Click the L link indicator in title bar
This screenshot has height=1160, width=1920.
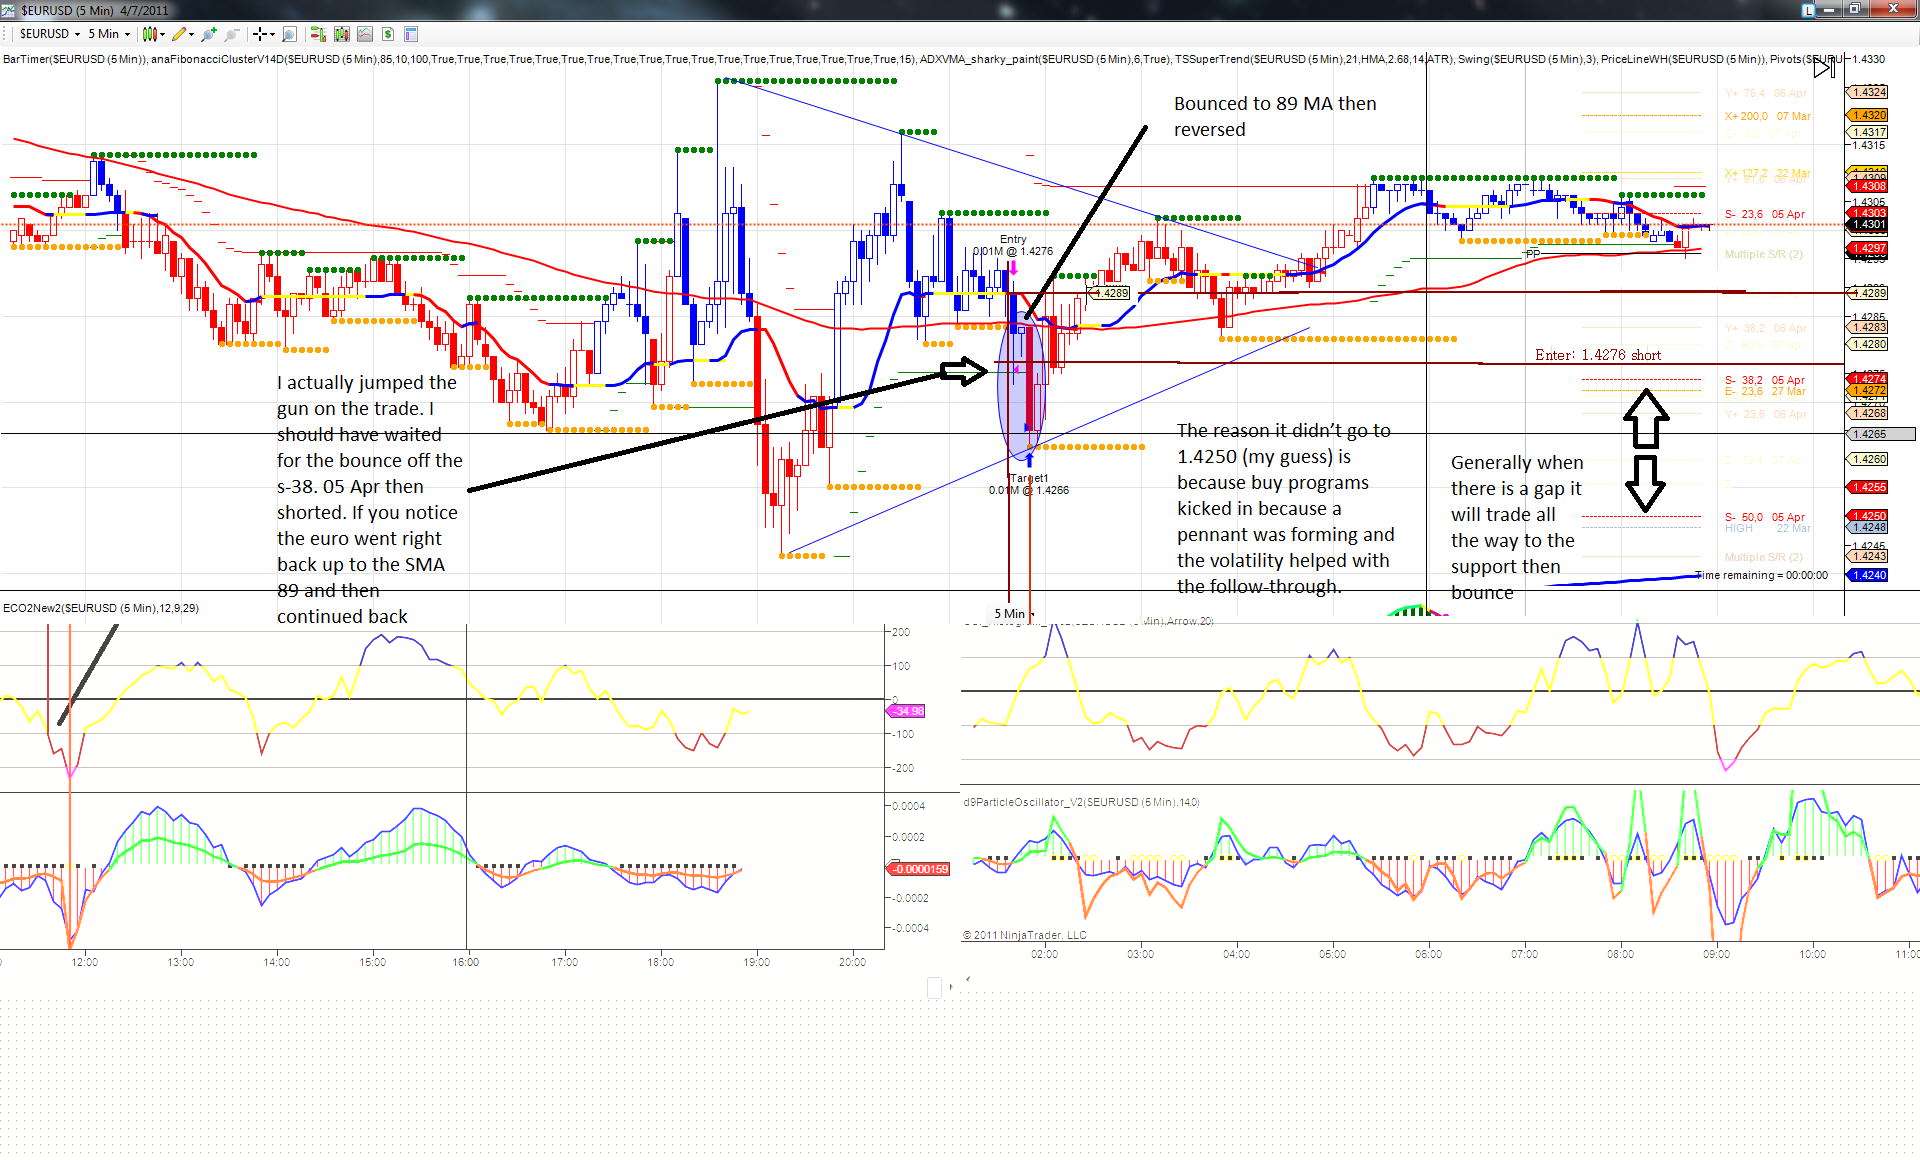(x=1808, y=10)
